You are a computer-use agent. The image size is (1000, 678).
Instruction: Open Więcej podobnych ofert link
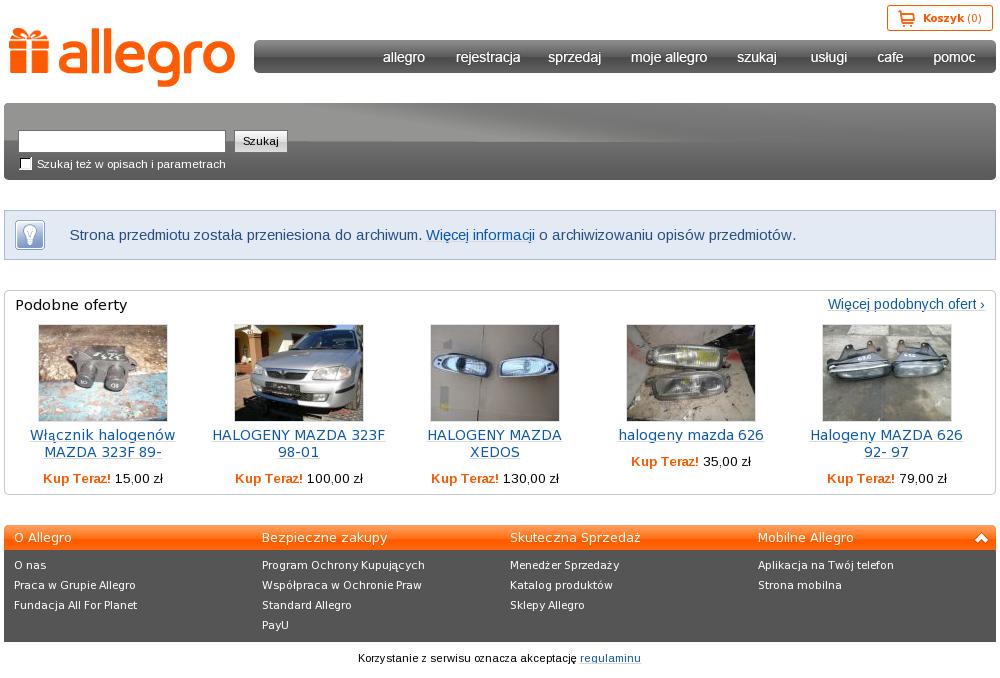pyautogui.click(x=906, y=304)
